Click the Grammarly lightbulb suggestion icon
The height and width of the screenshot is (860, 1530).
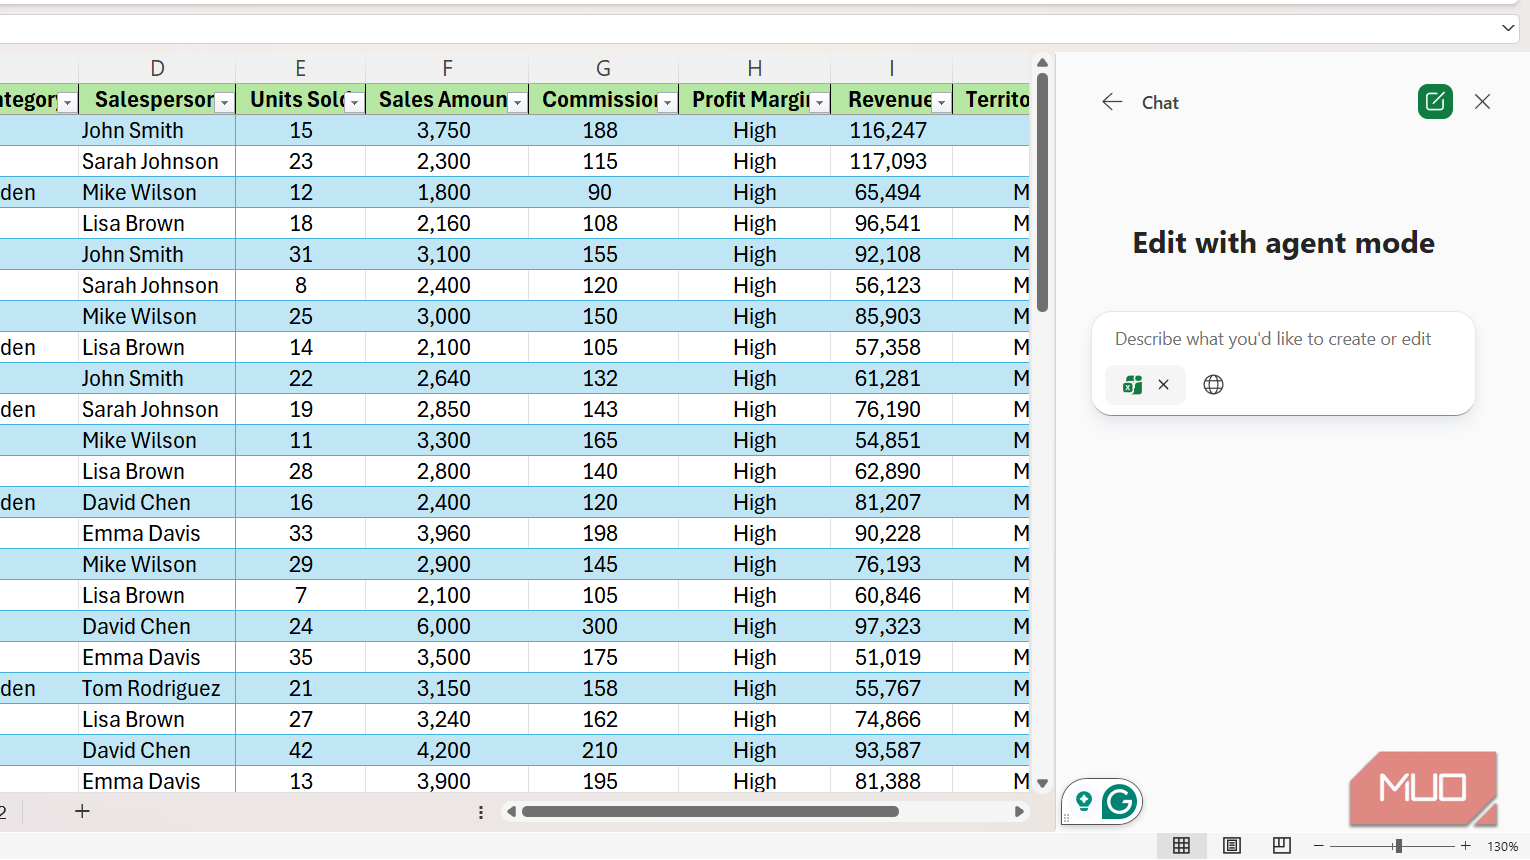1083,801
